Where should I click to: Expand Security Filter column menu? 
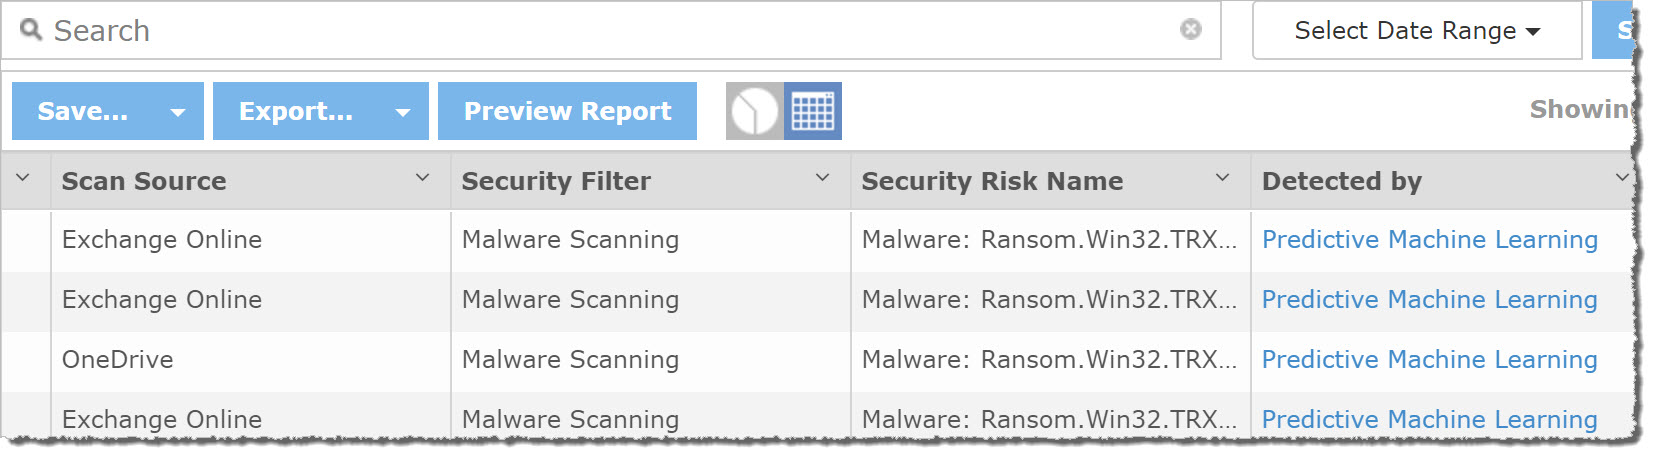pos(822,178)
